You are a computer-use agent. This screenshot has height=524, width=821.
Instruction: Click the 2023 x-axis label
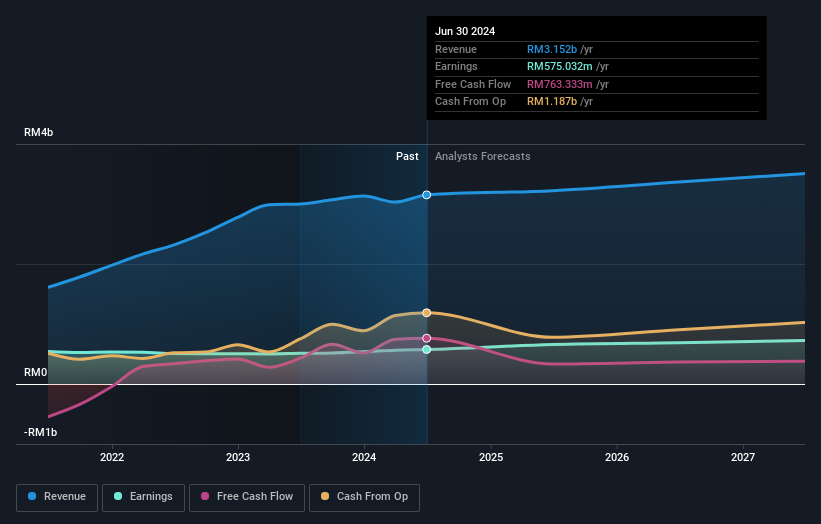click(x=238, y=457)
